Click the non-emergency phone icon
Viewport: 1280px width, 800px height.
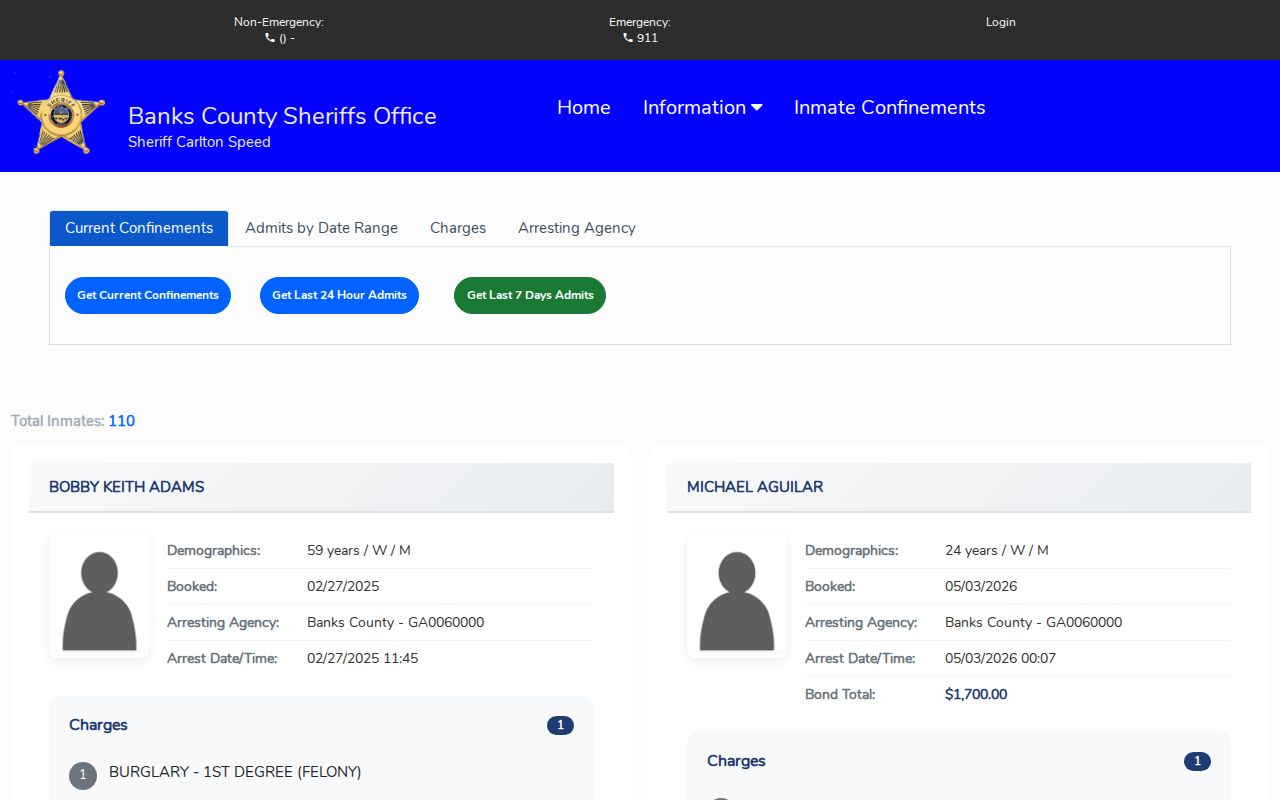(x=270, y=38)
